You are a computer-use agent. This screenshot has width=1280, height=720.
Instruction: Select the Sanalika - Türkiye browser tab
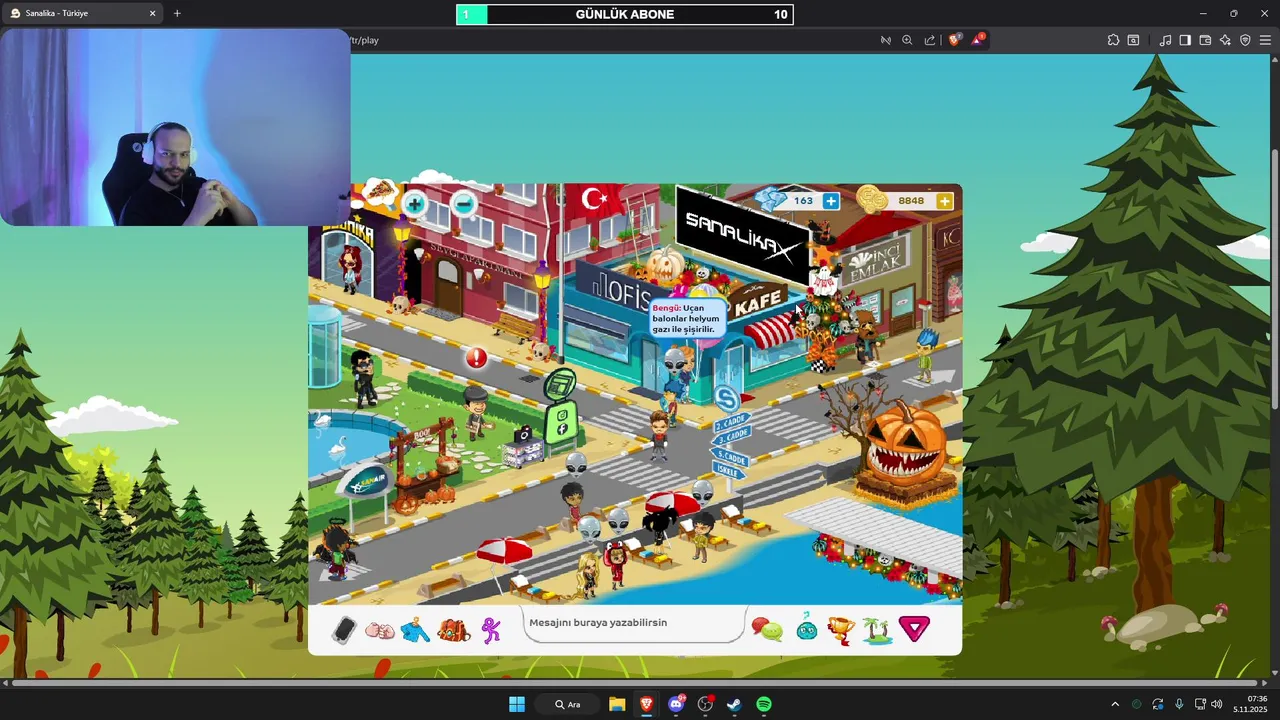[x=84, y=13]
